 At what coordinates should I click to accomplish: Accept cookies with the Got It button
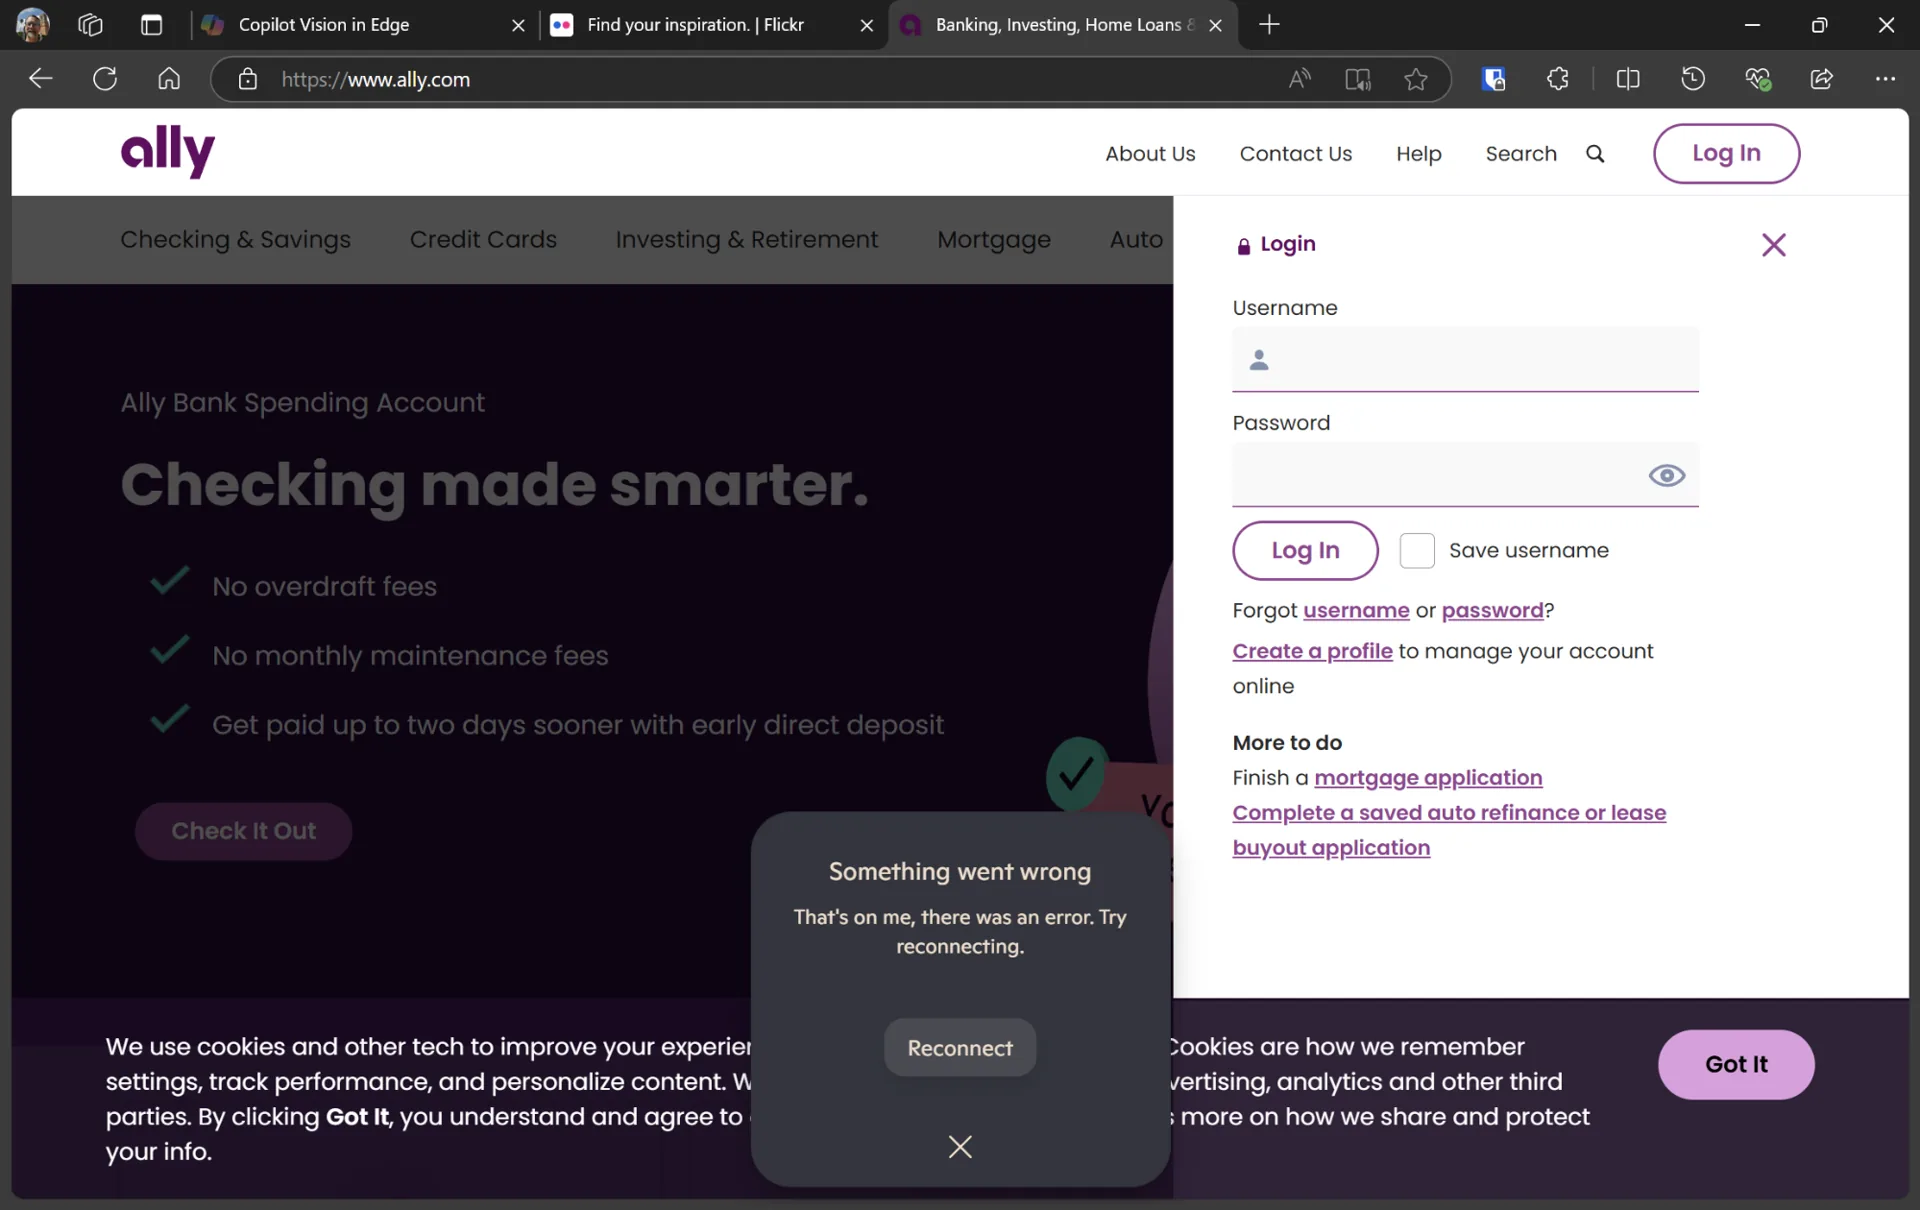pyautogui.click(x=1736, y=1065)
